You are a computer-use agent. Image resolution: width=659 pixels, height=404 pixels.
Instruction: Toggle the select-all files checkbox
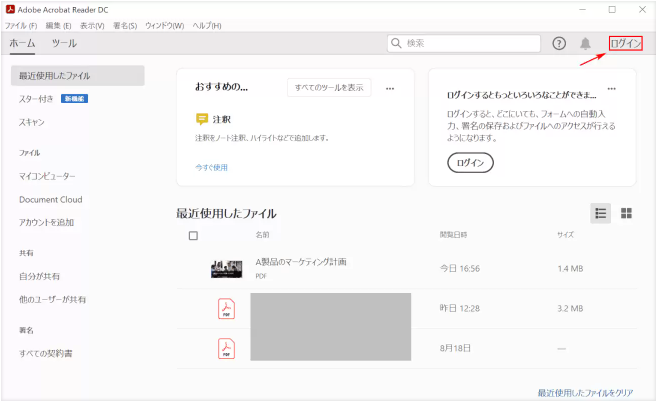pos(193,236)
